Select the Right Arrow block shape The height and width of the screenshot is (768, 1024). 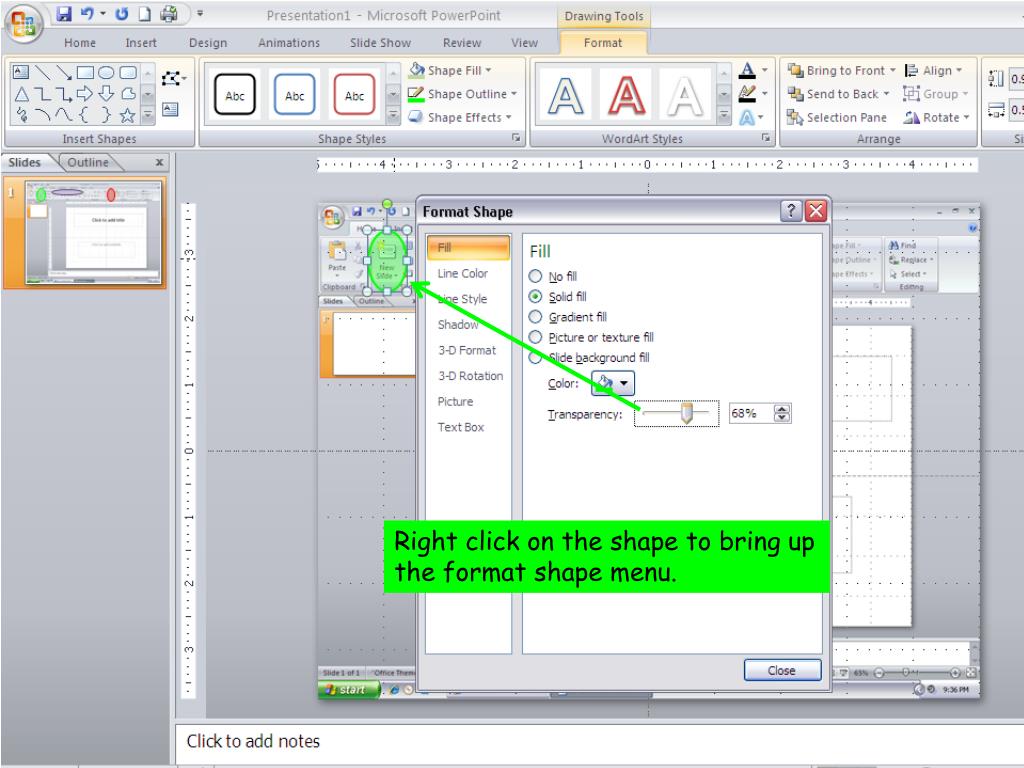[85, 94]
